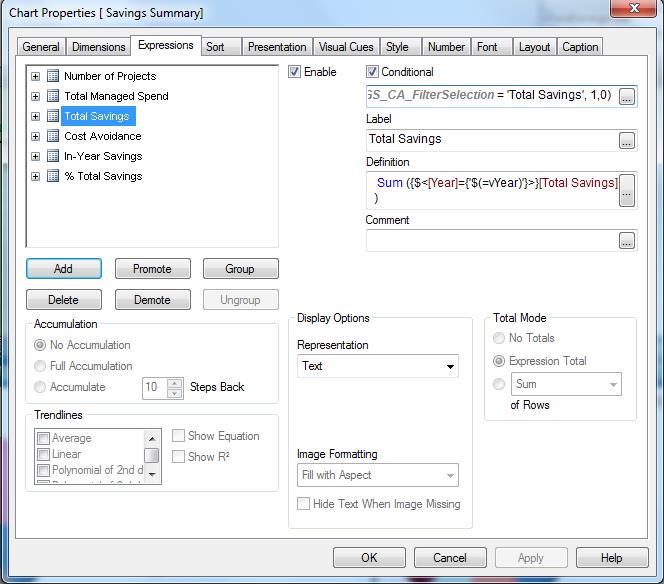Check the Average trendline option
The width and height of the screenshot is (664, 584).
coord(43,438)
